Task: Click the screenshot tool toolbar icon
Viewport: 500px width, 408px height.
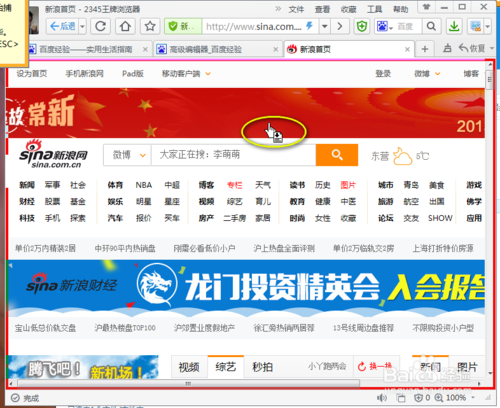Action: [476, 26]
